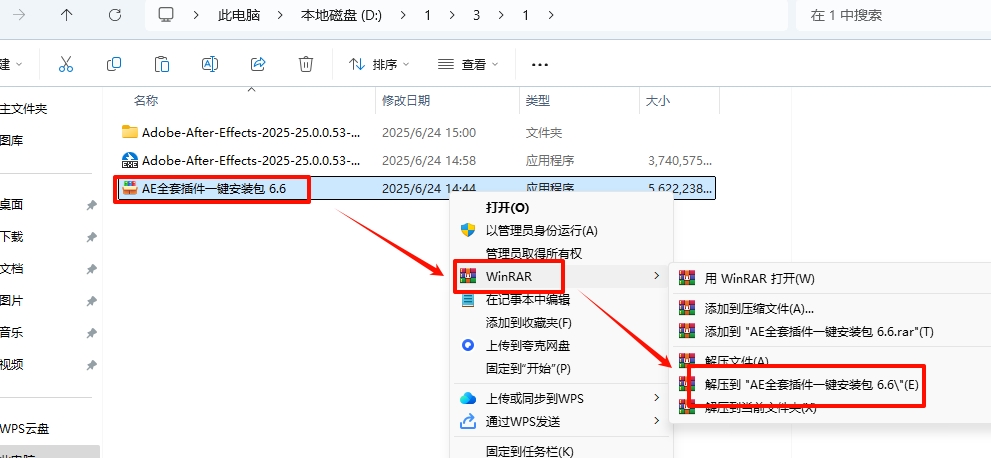Expand the WinRAR submenu arrow

[657, 276]
